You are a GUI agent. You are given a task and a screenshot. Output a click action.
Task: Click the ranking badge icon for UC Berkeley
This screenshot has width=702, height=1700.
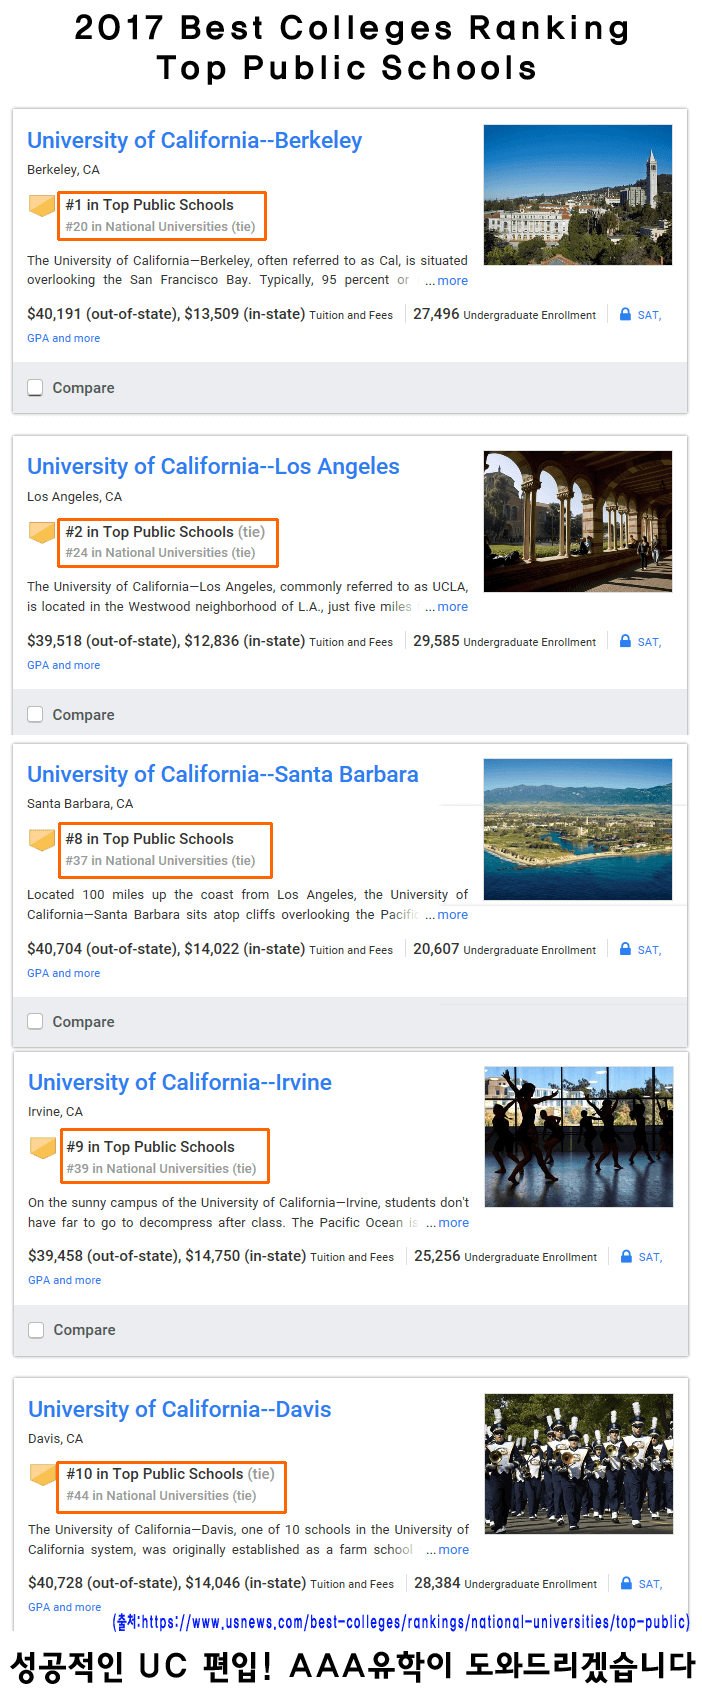pos(42,206)
